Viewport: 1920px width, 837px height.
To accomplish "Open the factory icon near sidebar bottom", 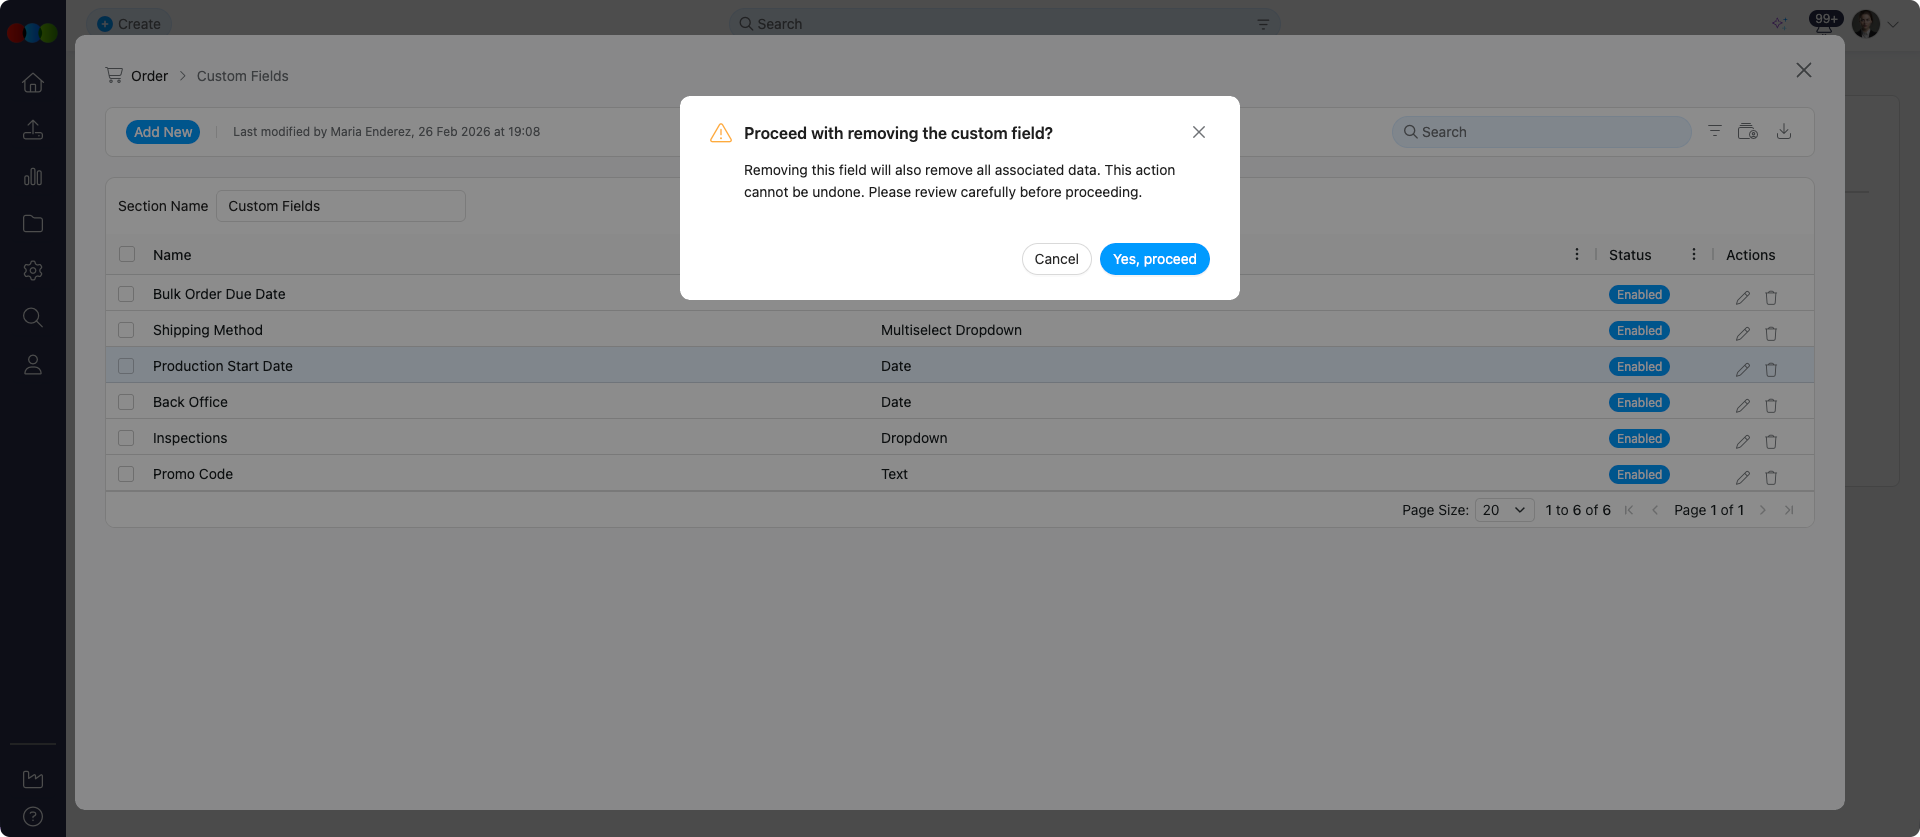I will (x=33, y=779).
